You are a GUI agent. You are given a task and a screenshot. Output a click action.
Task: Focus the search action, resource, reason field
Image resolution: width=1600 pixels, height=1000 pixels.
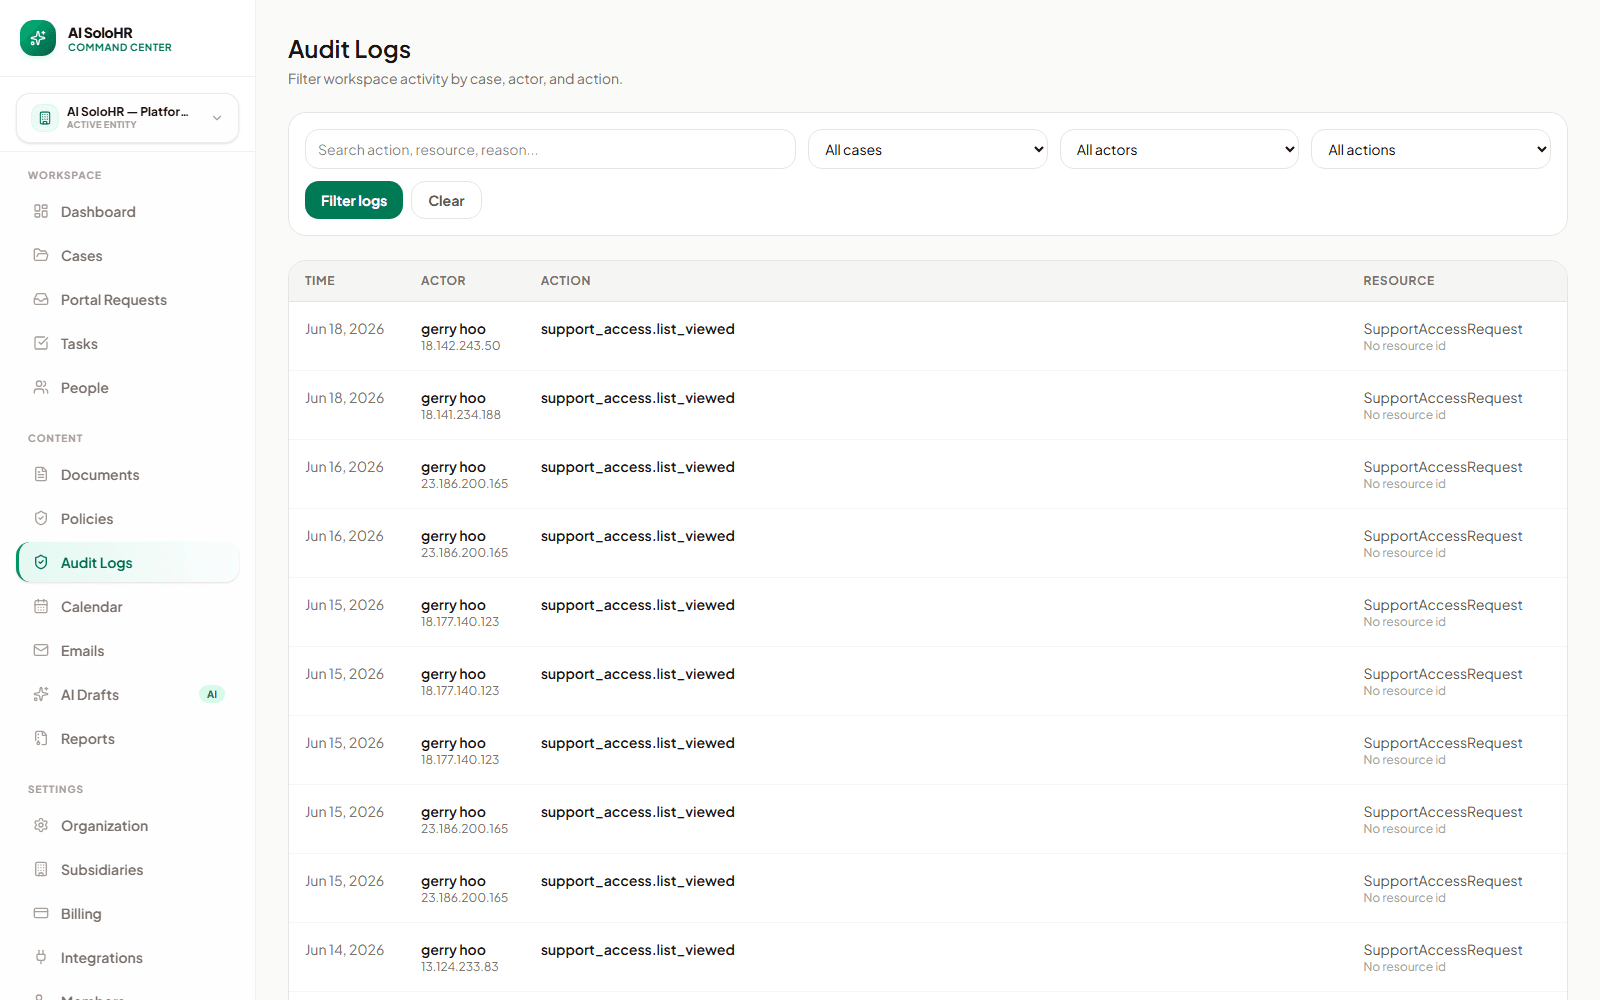(x=550, y=149)
